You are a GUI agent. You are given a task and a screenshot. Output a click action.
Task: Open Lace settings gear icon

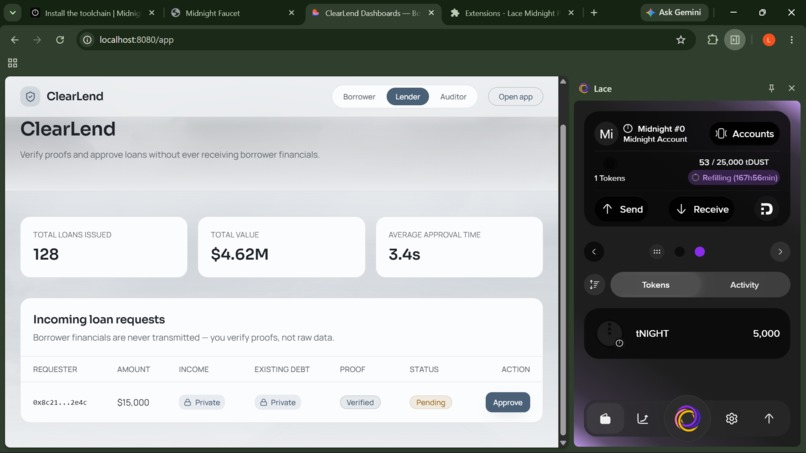[x=731, y=419]
